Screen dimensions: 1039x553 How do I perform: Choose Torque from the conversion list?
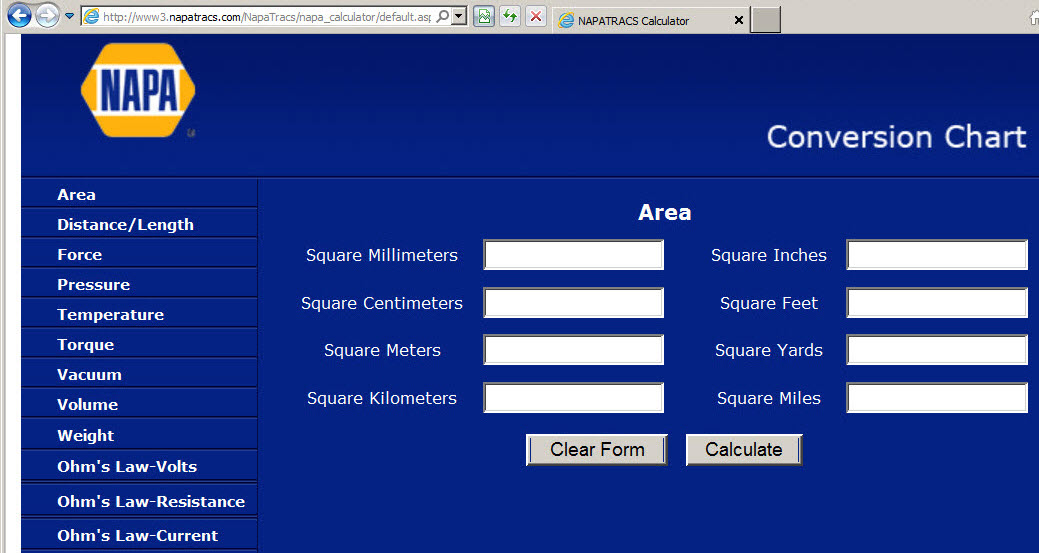85,345
